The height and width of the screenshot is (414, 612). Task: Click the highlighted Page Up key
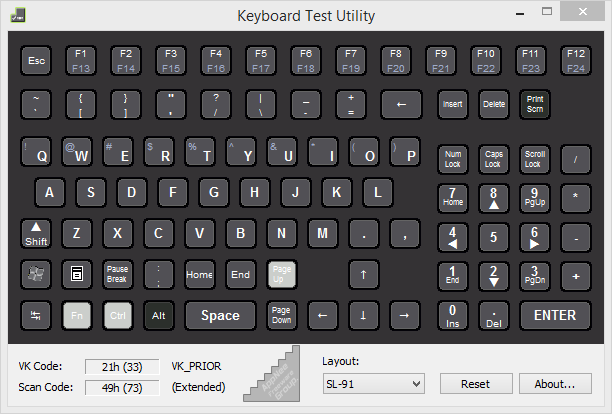click(281, 274)
